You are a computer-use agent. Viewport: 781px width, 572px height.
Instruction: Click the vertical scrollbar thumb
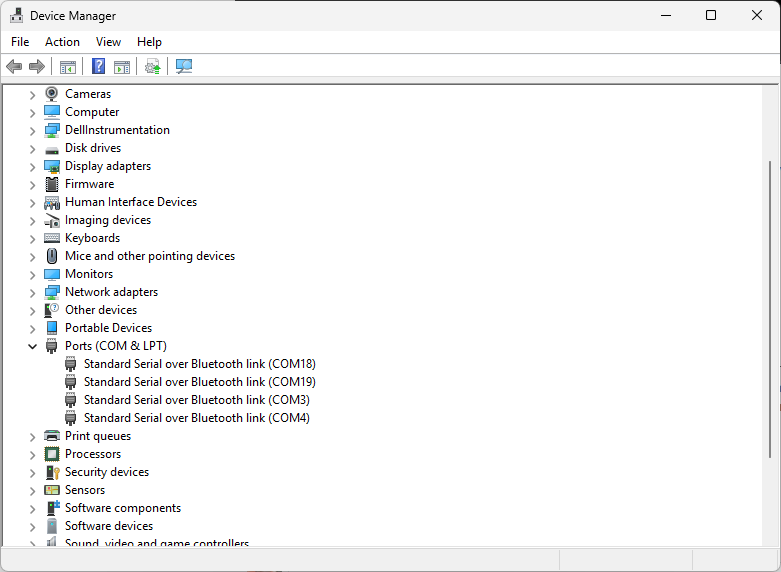click(x=770, y=309)
